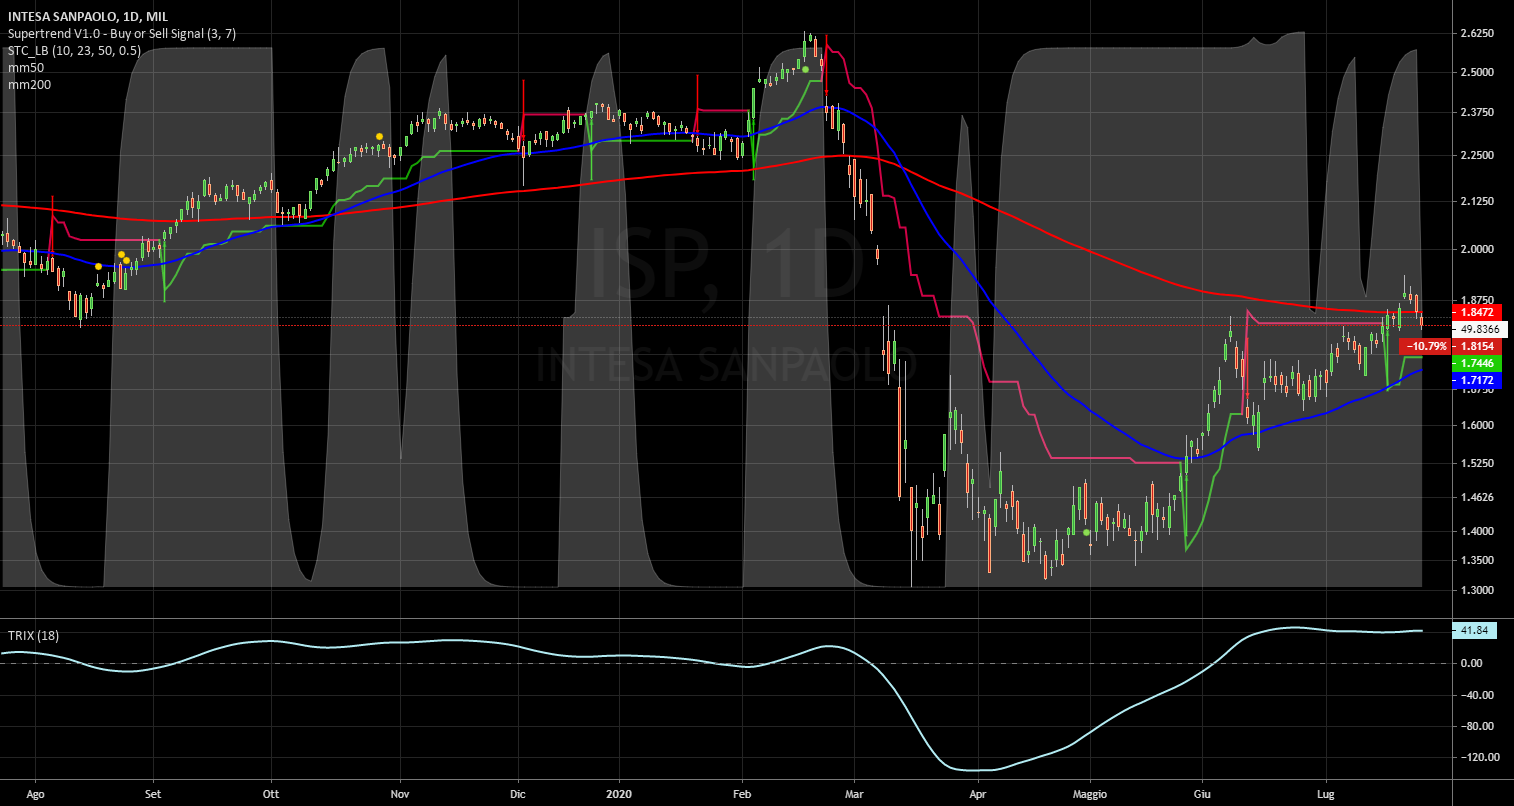Click the 2.5000 price axis value
The height and width of the screenshot is (806, 1514).
tap(1478, 73)
